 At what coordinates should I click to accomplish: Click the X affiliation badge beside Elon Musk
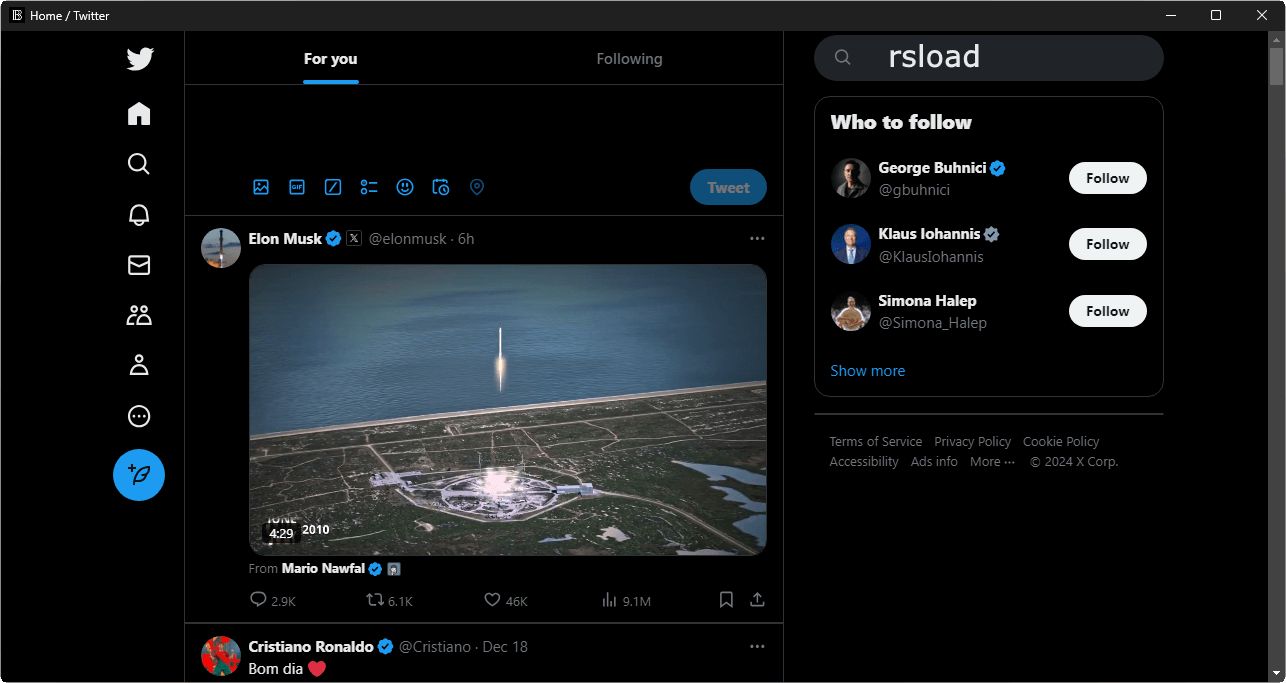pos(354,239)
